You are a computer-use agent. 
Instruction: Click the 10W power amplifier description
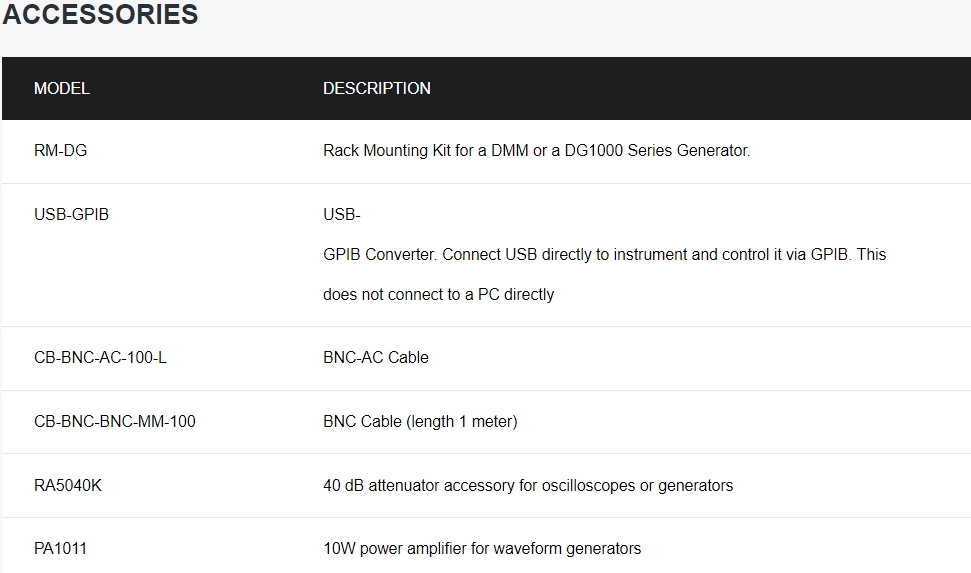click(482, 548)
